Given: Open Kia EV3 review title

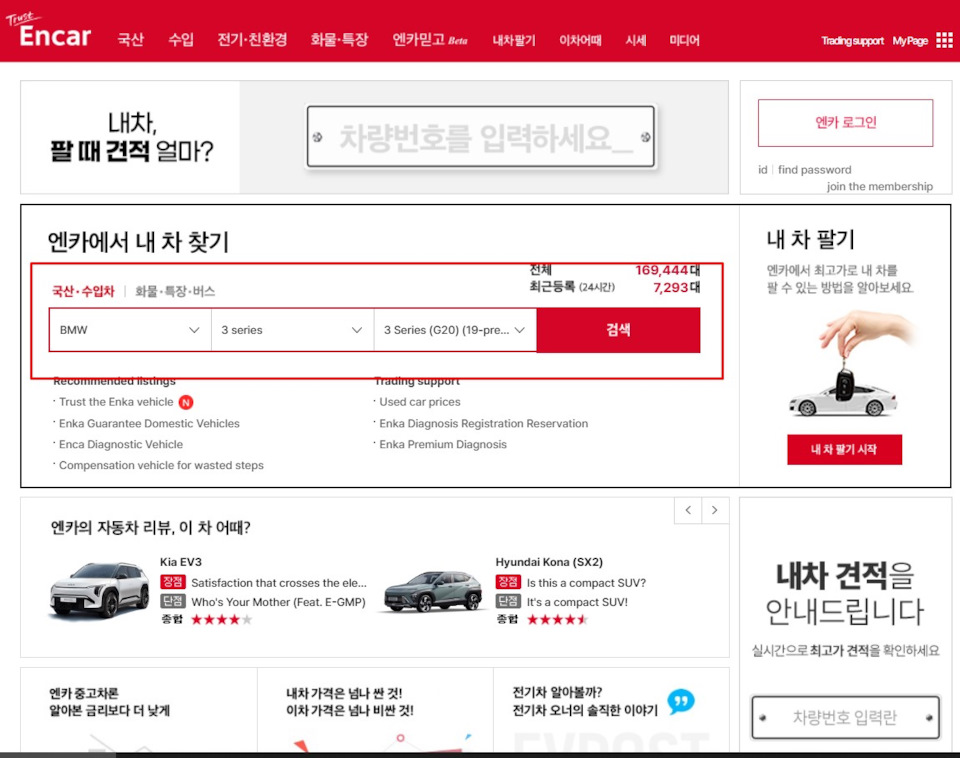Looking at the screenshot, I should (x=181, y=562).
